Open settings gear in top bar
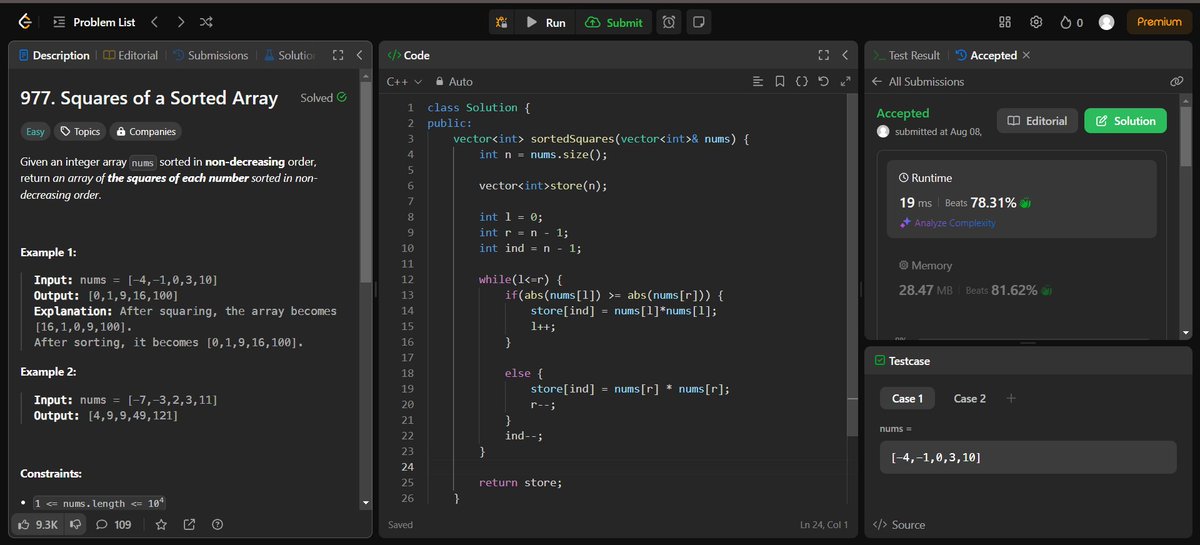The width and height of the screenshot is (1200, 545). point(1036,22)
